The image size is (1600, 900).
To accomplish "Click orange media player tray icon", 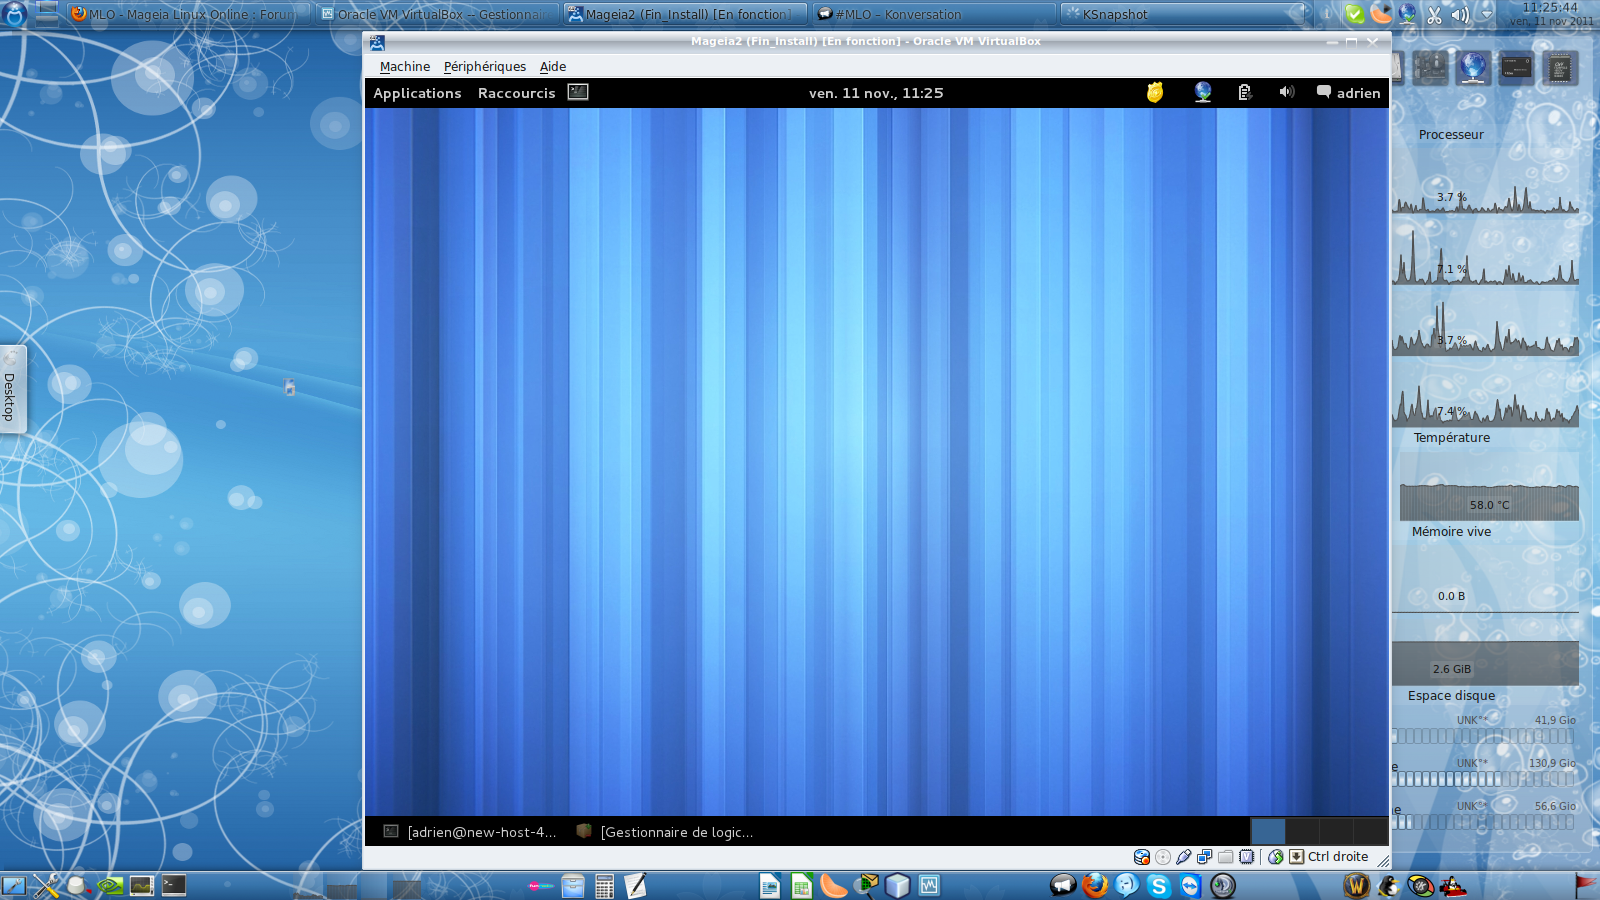I will (x=1381, y=14).
